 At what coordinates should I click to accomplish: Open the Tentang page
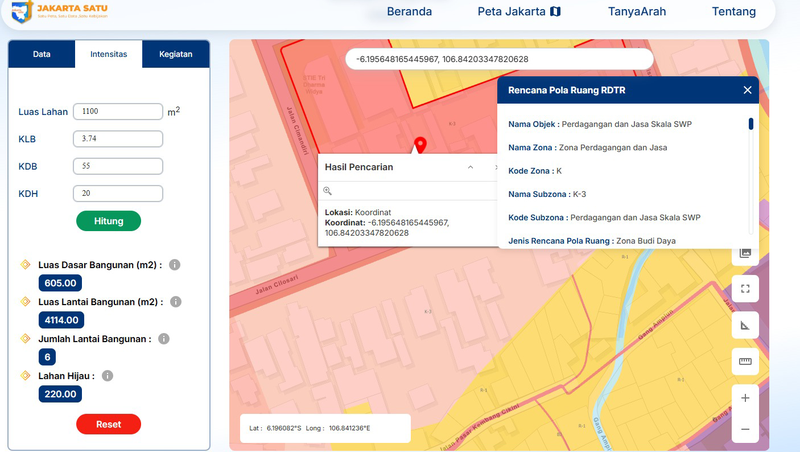click(734, 11)
